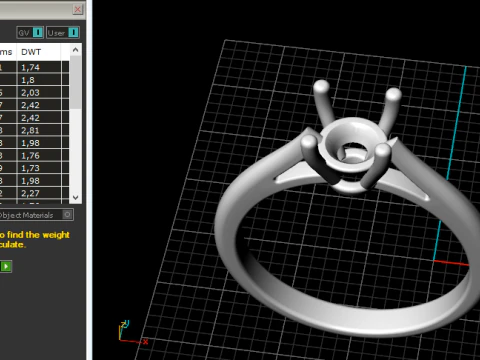Select the DWT cell reading 1,73

coord(39,168)
